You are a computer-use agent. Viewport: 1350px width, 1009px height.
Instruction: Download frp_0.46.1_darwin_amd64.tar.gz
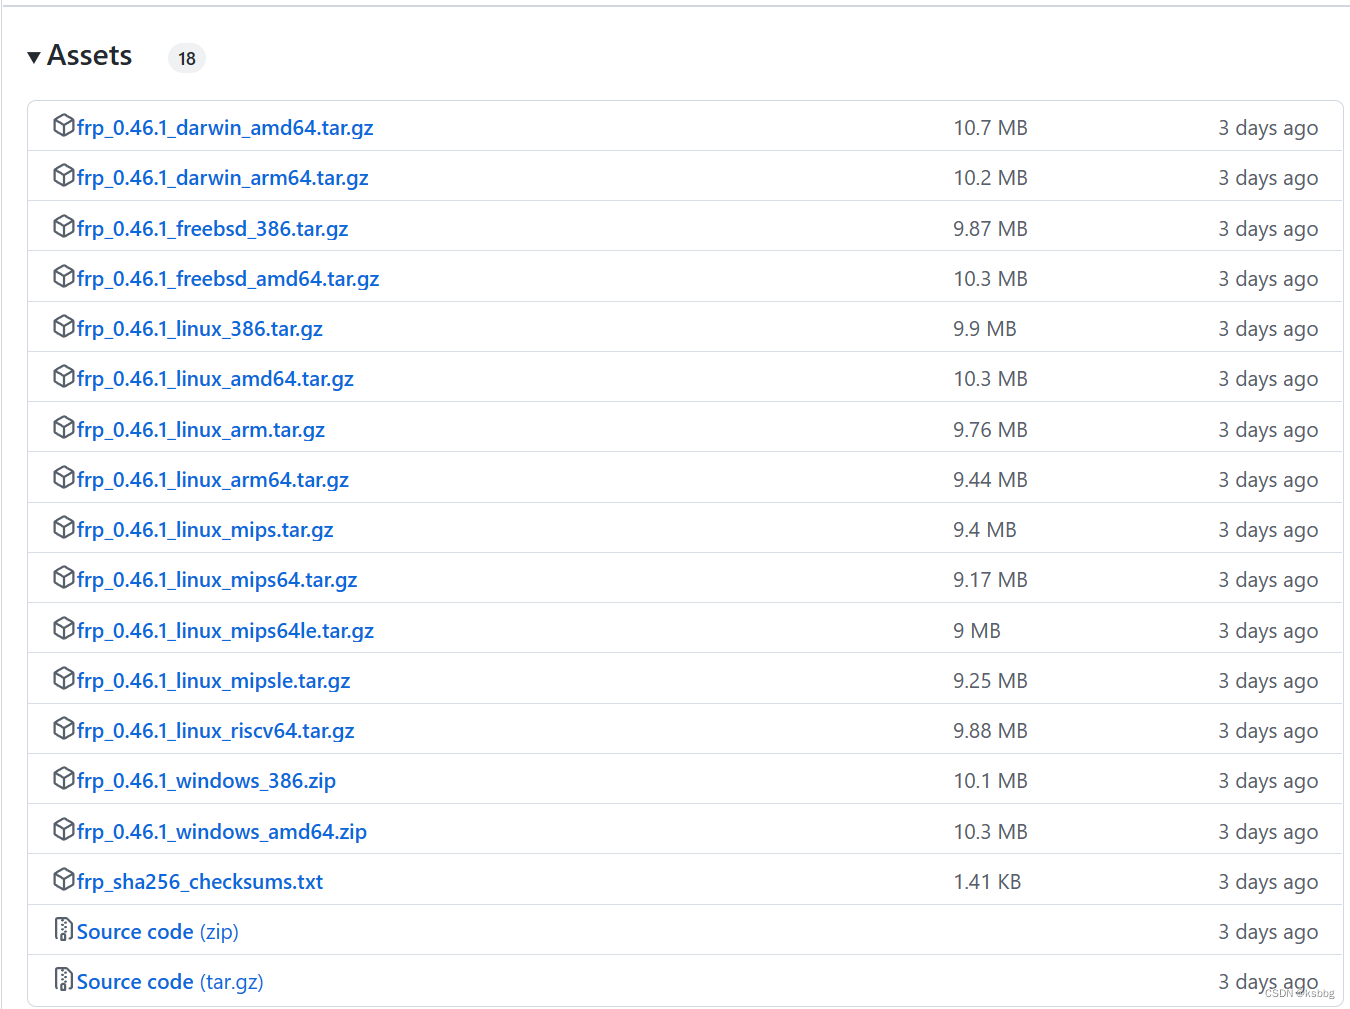tap(225, 128)
